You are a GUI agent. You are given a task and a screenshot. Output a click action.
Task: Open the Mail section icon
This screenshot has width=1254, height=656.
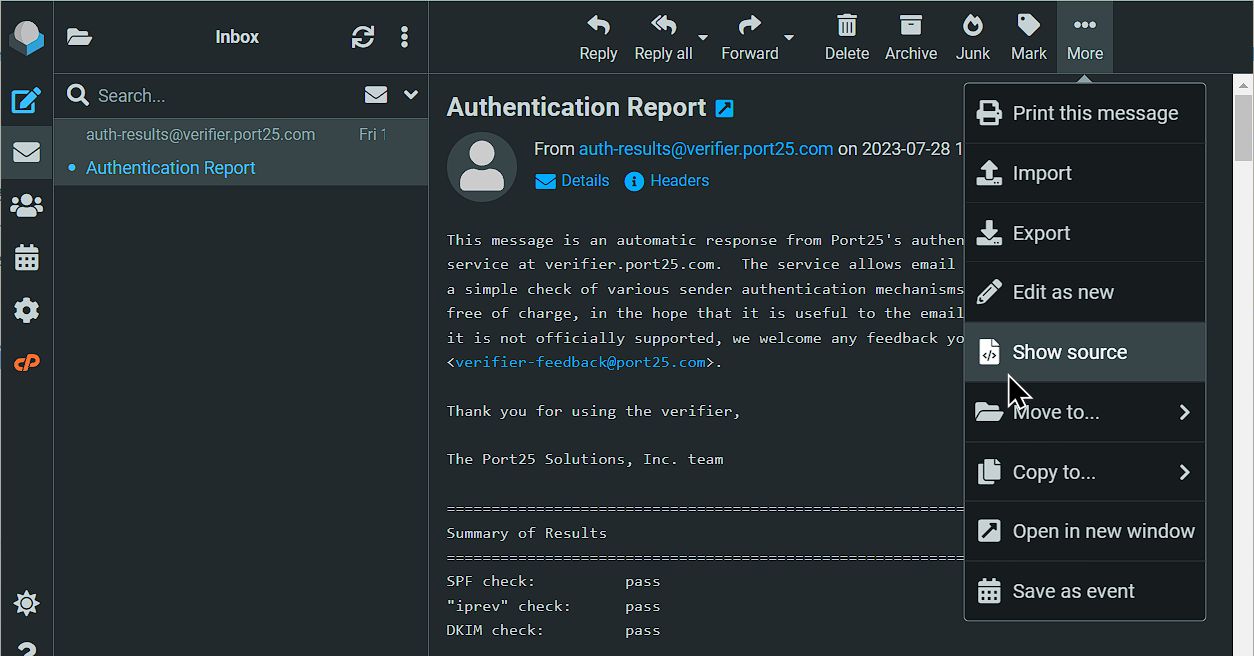[26, 152]
